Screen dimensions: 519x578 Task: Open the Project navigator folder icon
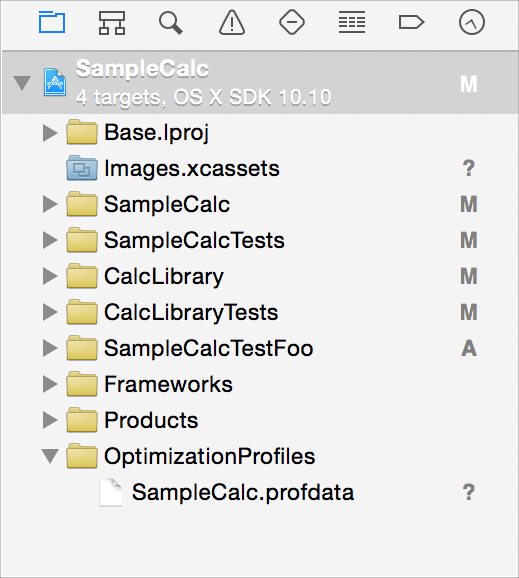coord(52,22)
